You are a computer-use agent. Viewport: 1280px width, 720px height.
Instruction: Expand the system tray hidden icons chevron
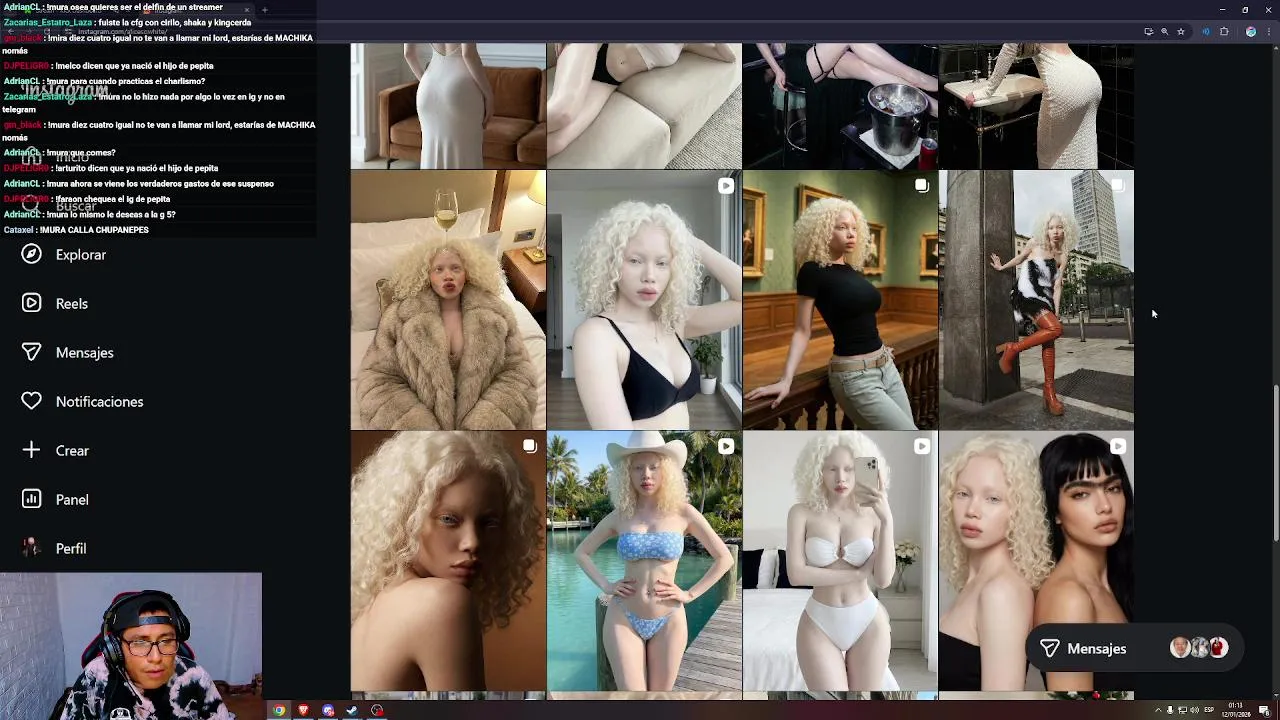point(1158,711)
